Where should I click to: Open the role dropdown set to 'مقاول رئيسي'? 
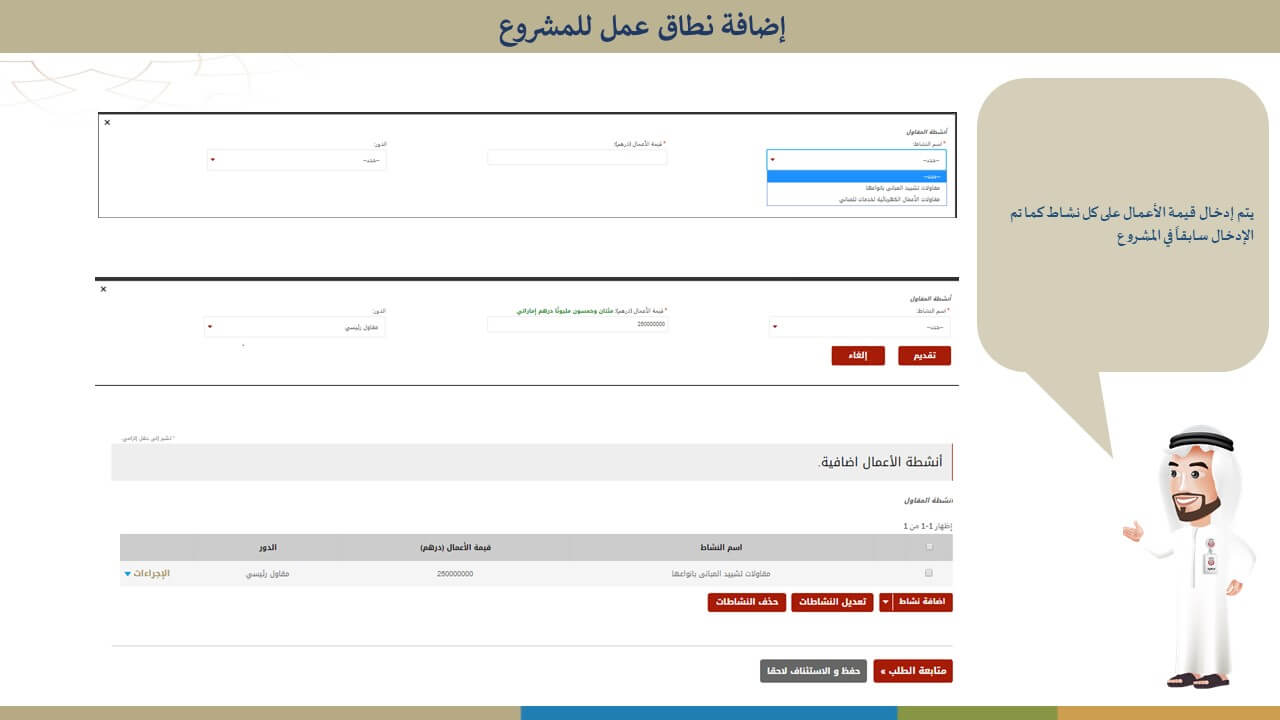[295, 327]
